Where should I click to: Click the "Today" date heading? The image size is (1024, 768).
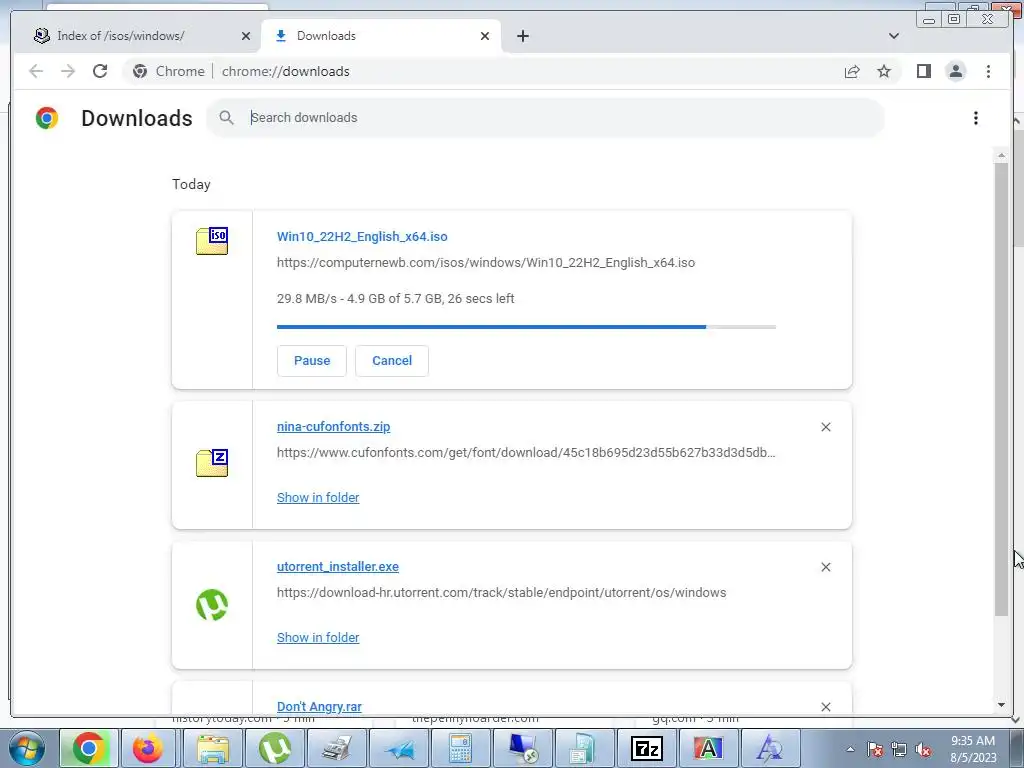click(x=191, y=184)
